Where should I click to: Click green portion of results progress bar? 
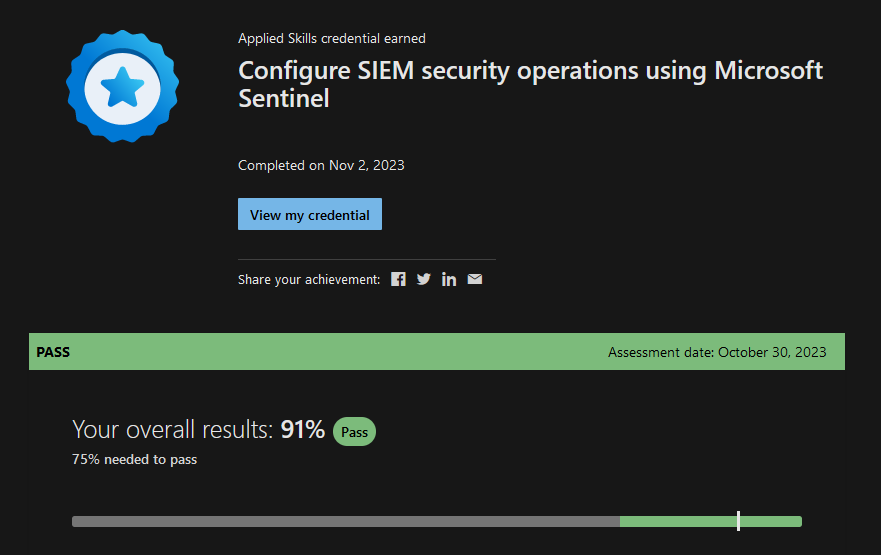coord(711,521)
